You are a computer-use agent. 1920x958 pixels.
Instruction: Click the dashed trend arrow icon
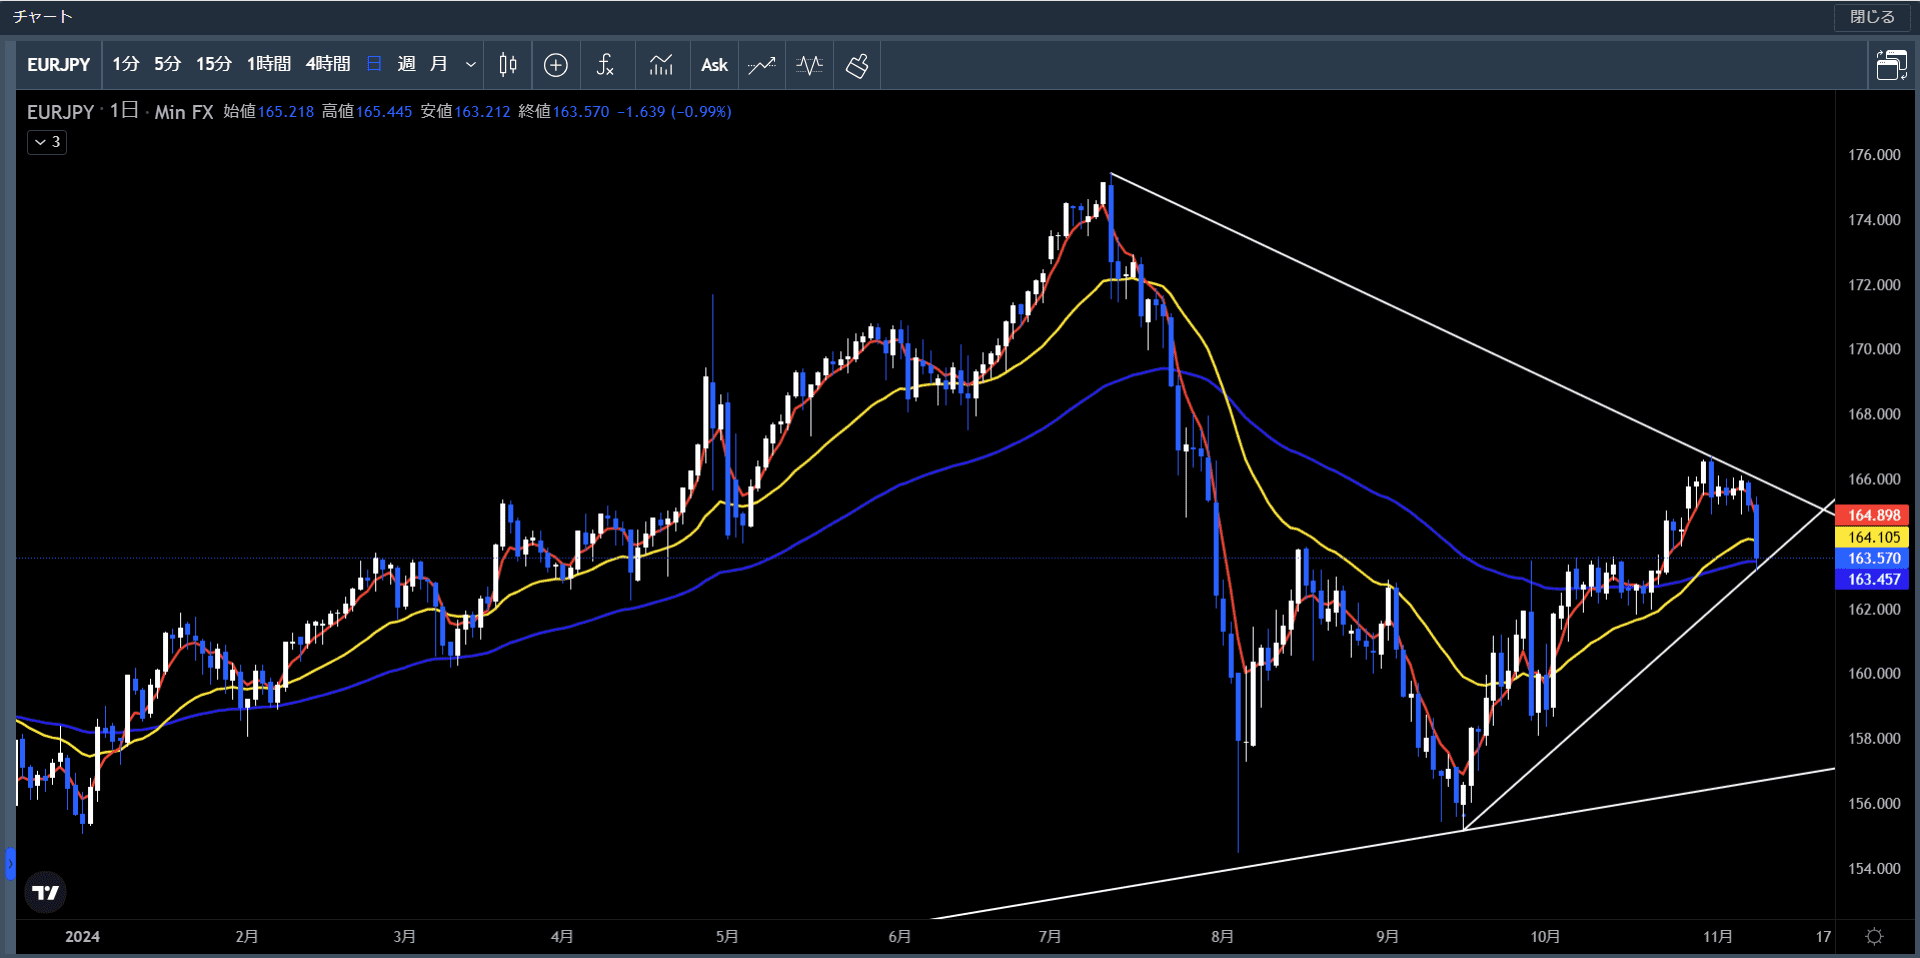pos(762,65)
